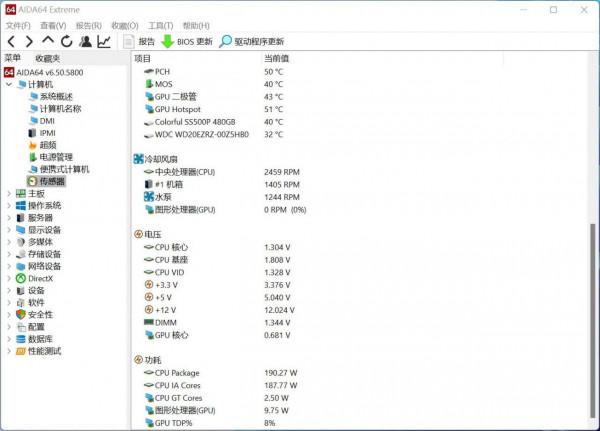The image size is (600, 431).
Task: Click the 操作系统 Windows logo icon
Action: 21,206
